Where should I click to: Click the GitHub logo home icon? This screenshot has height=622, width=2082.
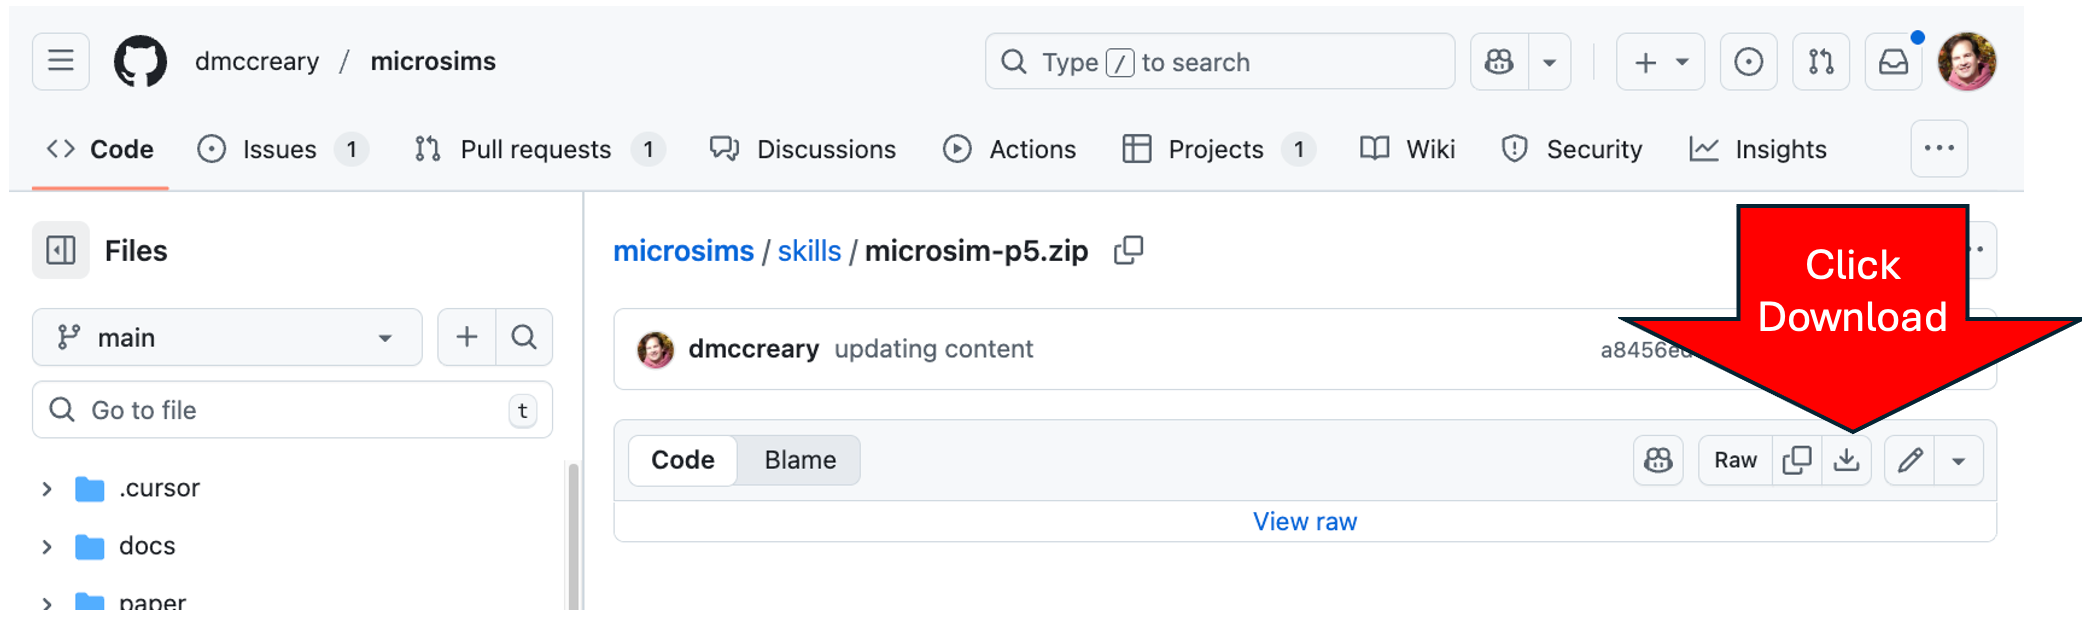click(140, 62)
